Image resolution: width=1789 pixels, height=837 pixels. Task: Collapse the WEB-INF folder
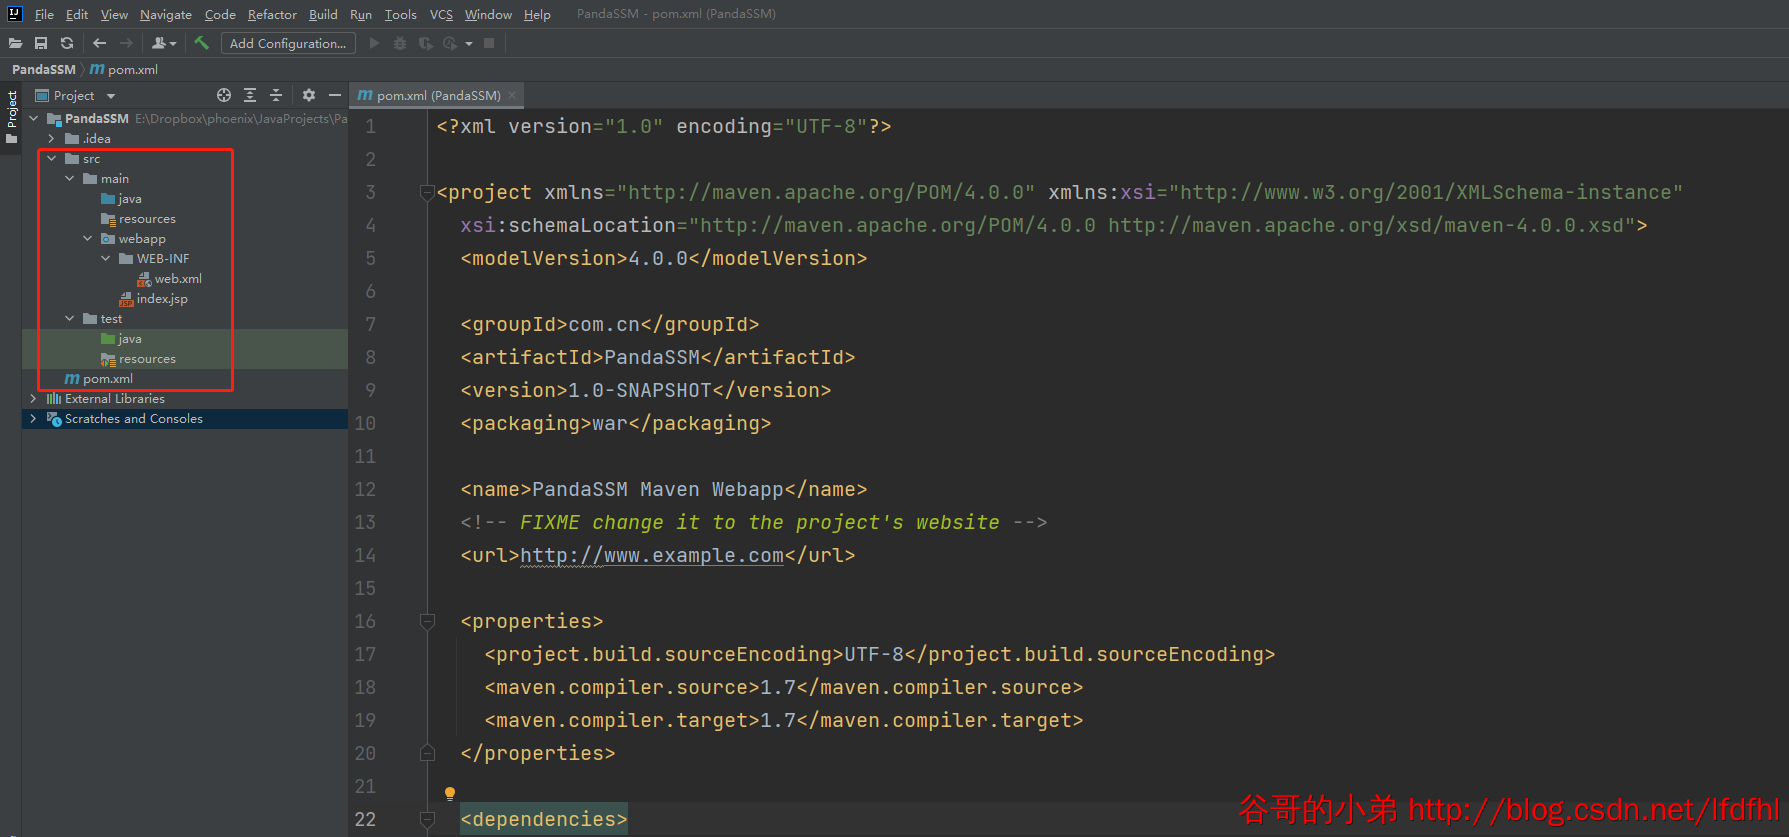[105, 258]
